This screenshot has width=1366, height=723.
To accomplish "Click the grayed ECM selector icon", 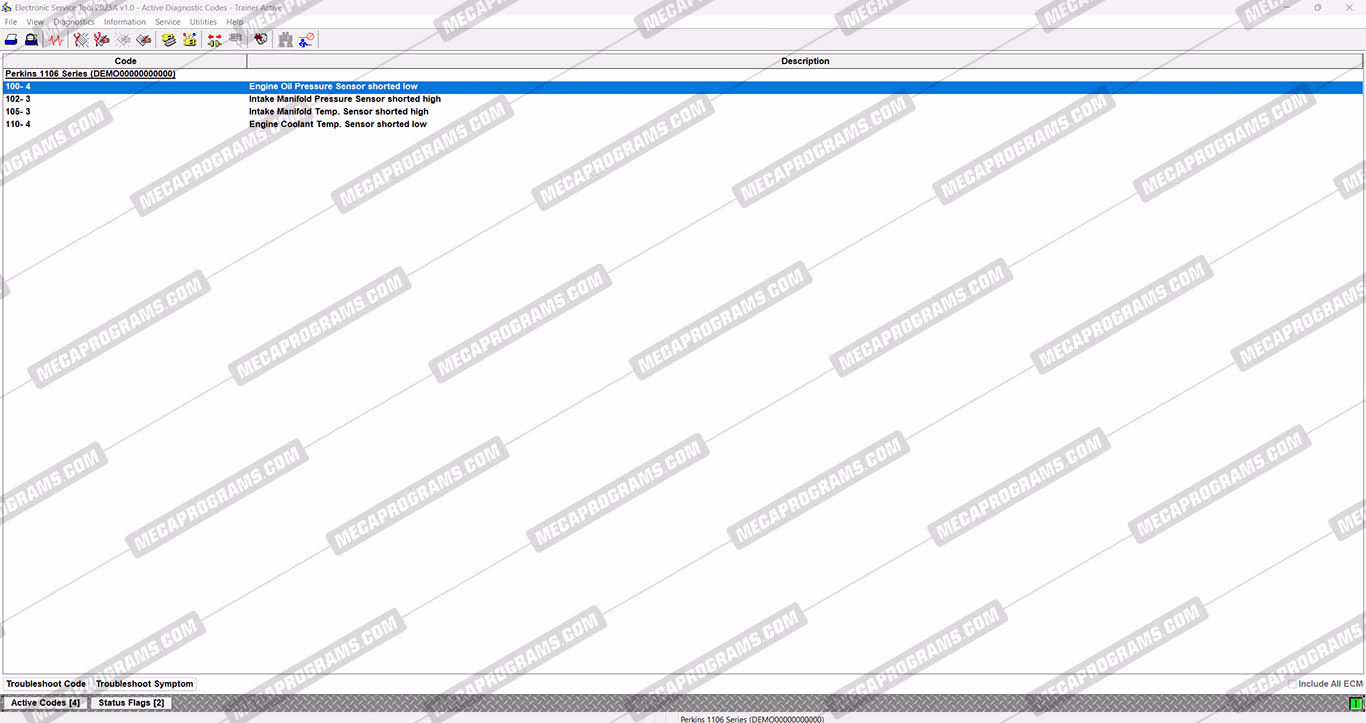I will pyautogui.click(x=235, y=40).
